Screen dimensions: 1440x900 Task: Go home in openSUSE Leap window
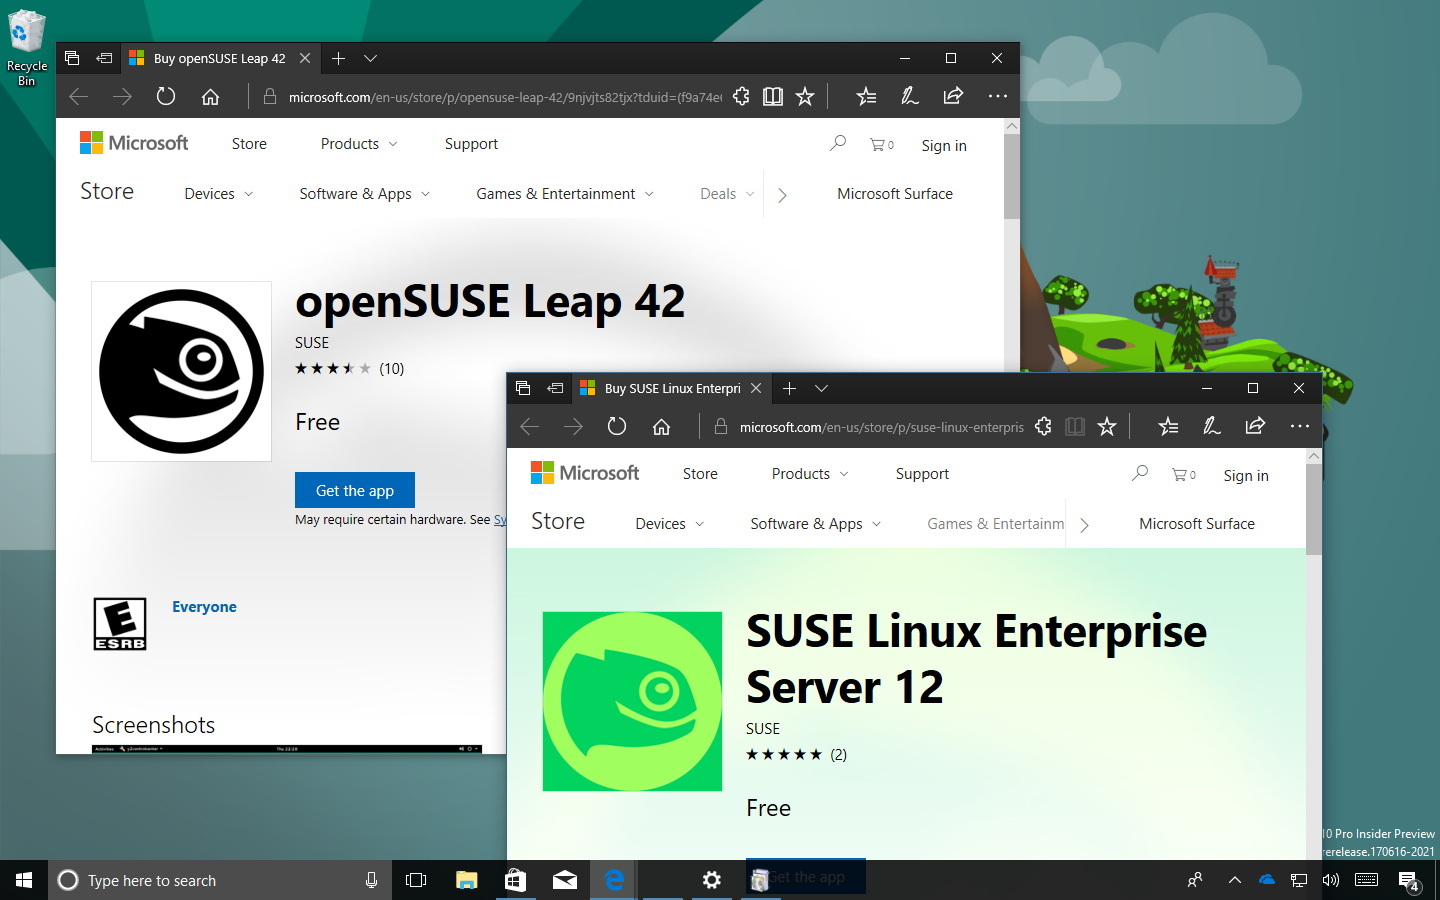click(x=210, y=96)
